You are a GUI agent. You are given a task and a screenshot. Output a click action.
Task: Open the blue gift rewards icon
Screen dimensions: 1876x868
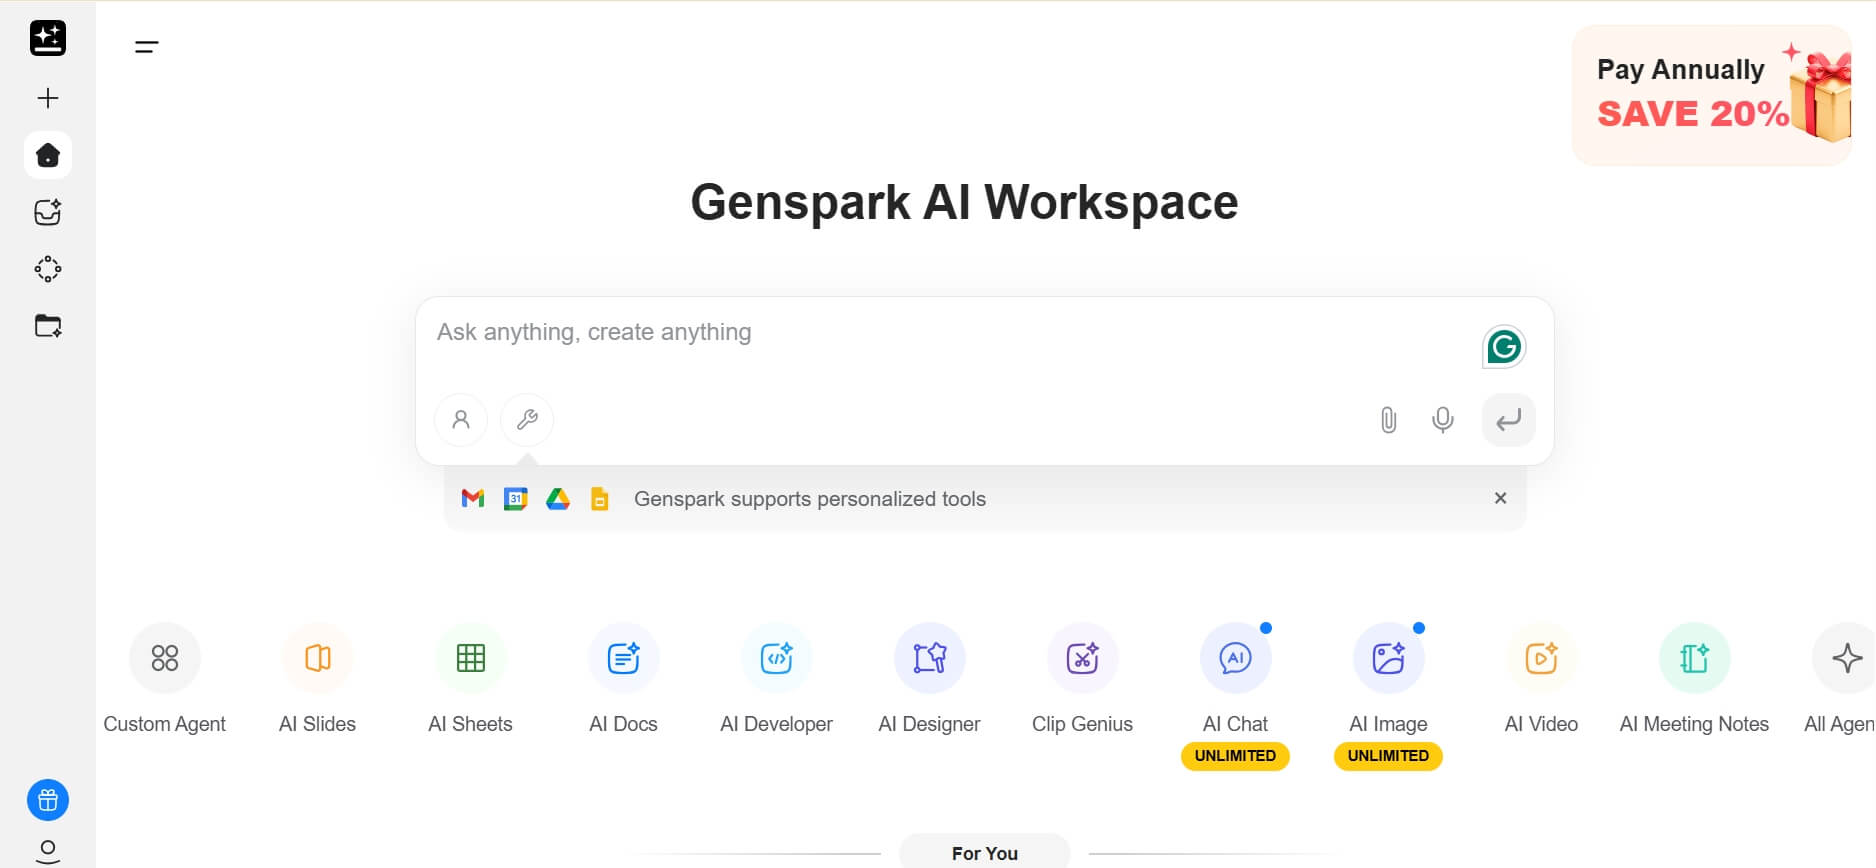pyautogui.click(x=48, y=800)
